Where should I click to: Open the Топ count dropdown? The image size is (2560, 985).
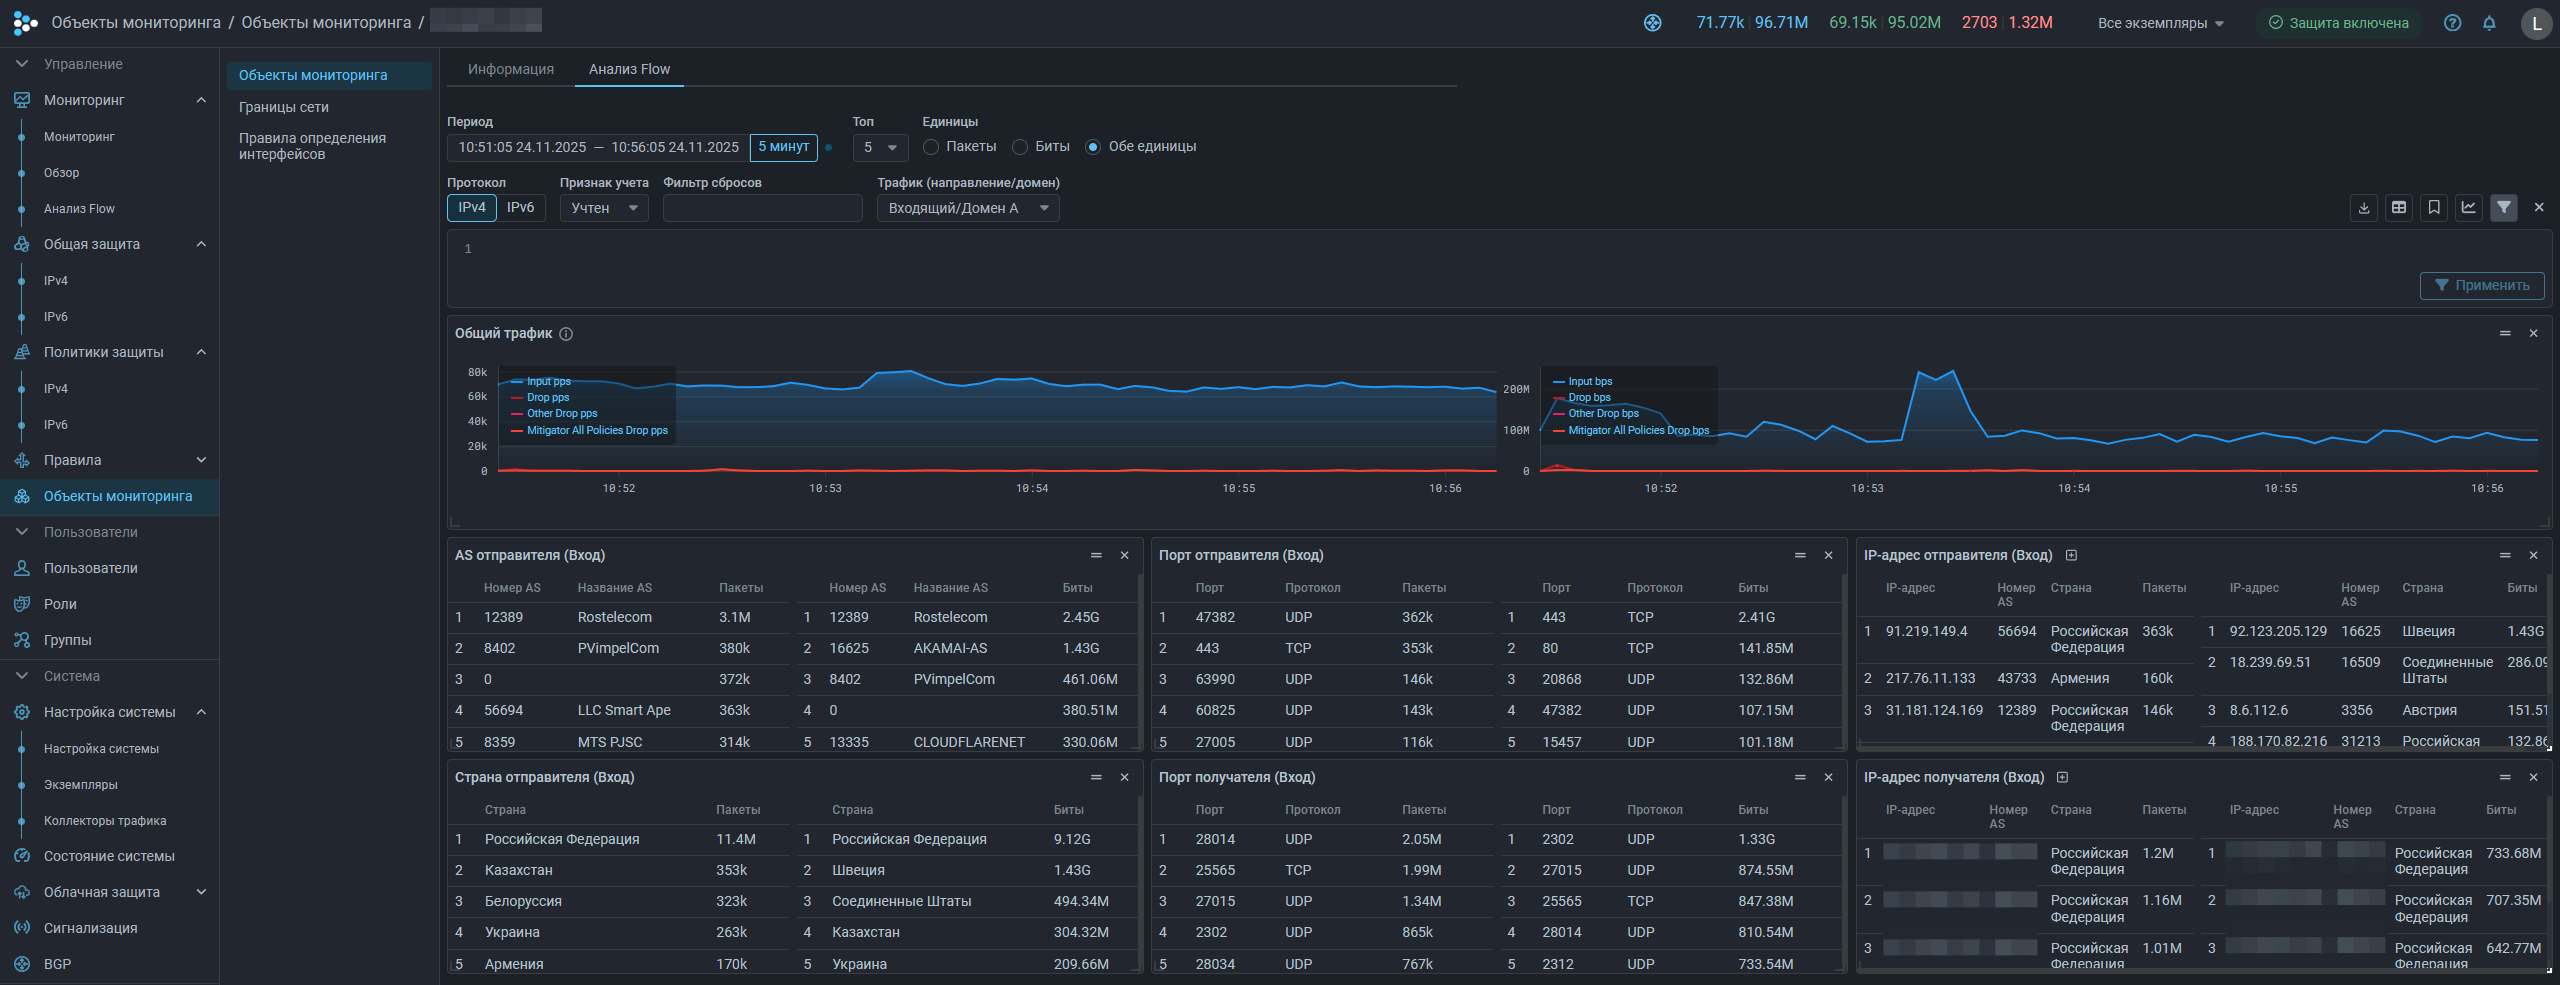[880, 147]
